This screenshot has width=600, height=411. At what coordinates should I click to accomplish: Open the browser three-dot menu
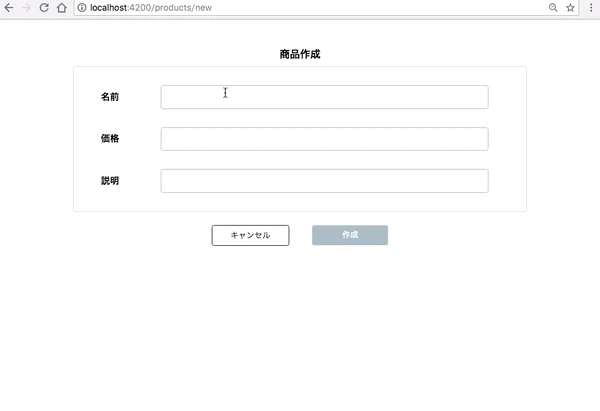pos(591,8)
